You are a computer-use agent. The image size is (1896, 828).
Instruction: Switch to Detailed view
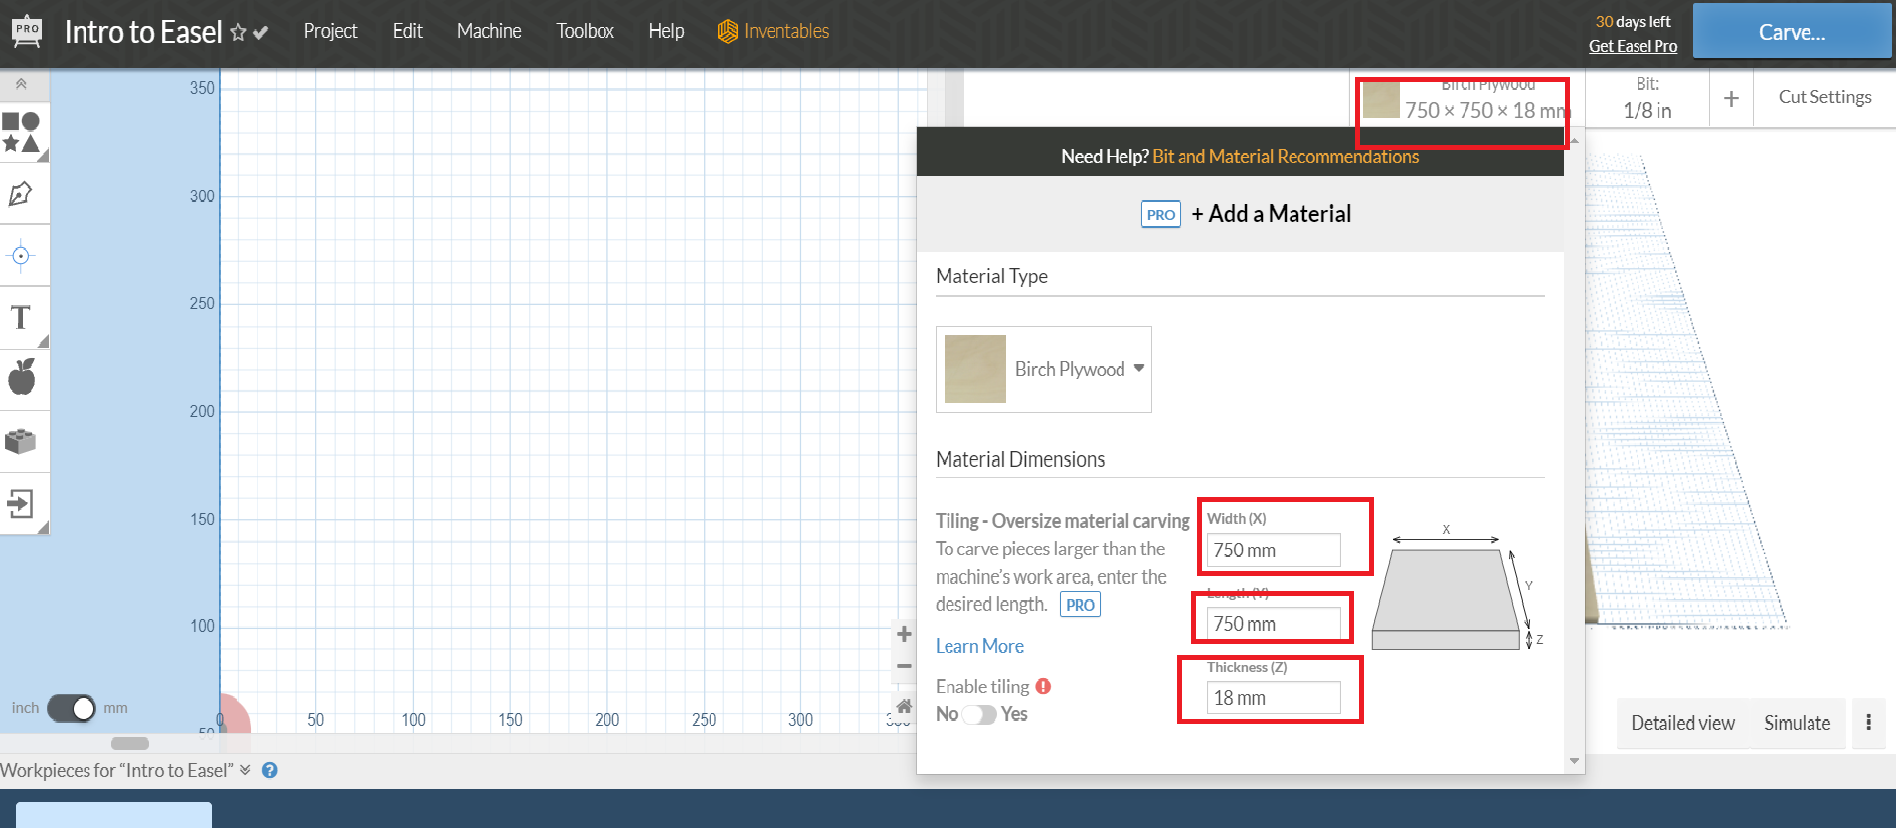[x=1683, y=723]
